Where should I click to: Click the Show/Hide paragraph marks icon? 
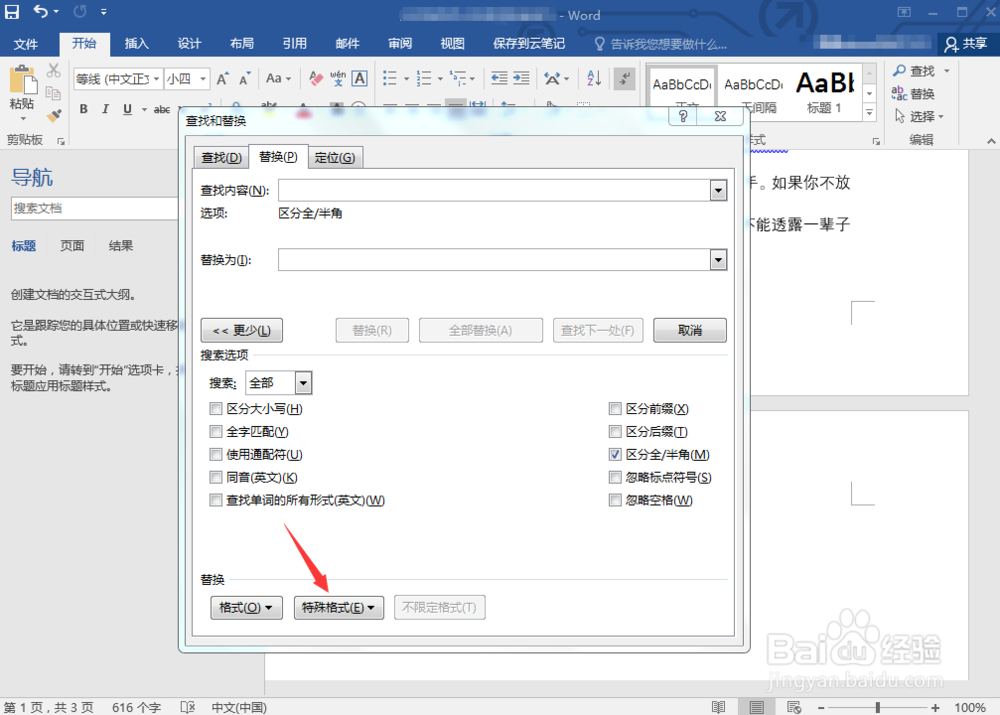pyautogui.click(x=623, y=78)
